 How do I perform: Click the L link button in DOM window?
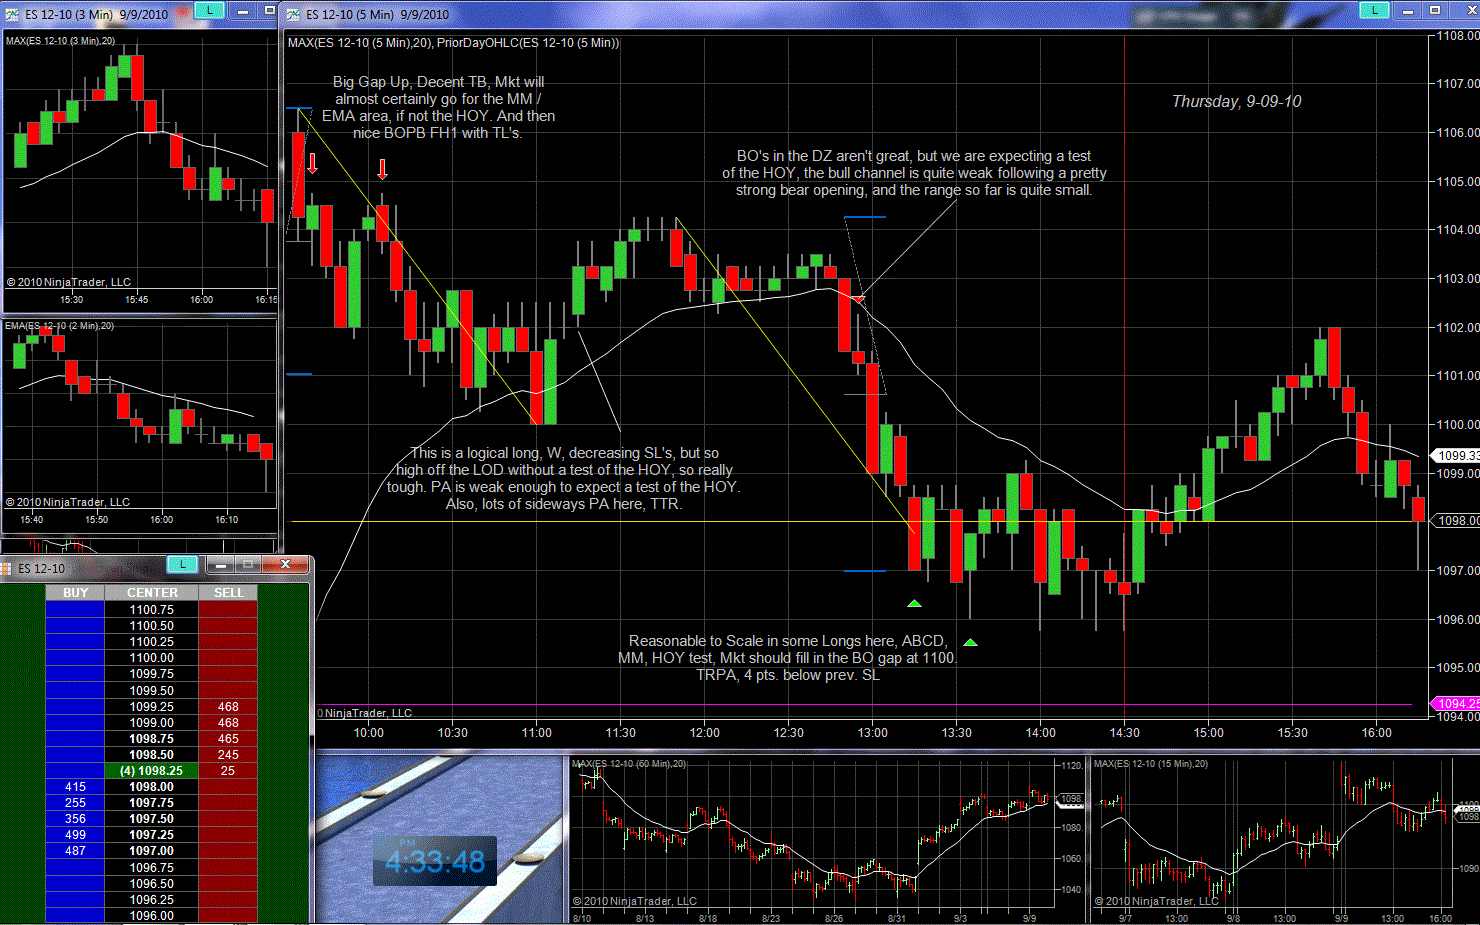[x=182, y=565]
